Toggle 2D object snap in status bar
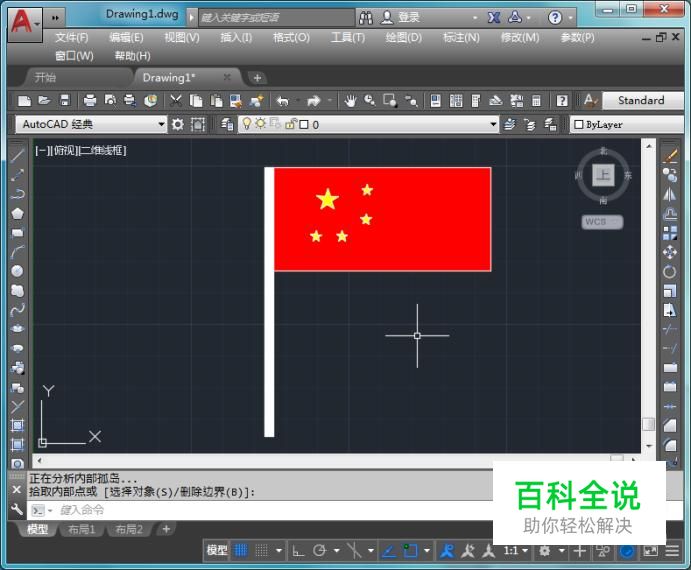 (x=410, y=550)
